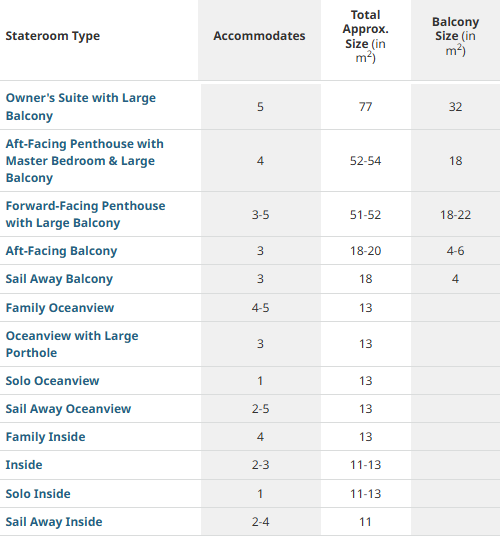Click the Accommodates column header
Image resolution: width=500 pixels, height=537 pixels.
click(x=259, y=36)
